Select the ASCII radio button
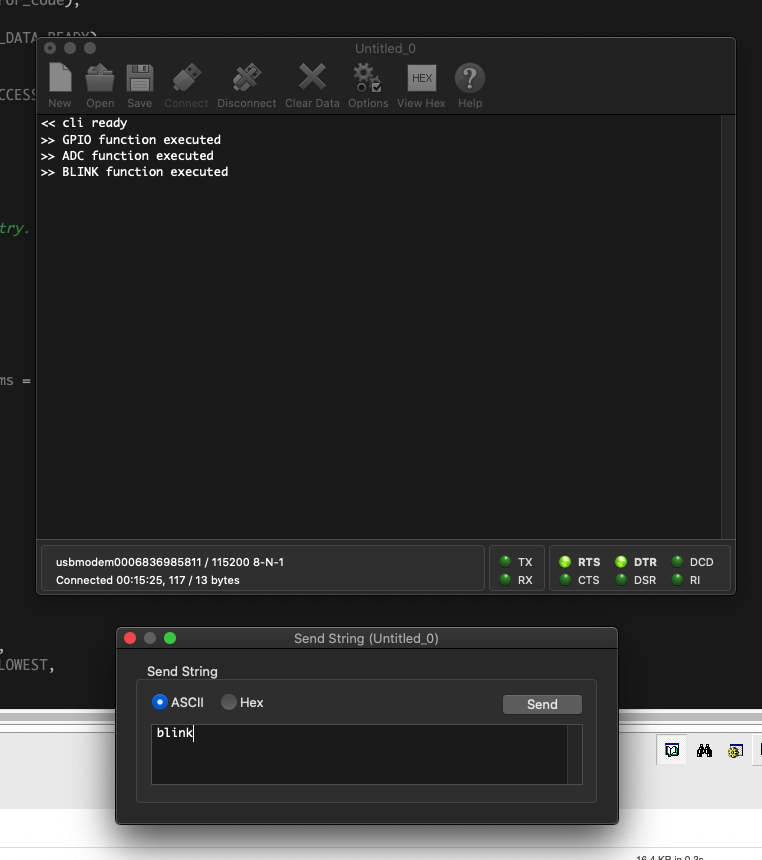762x860 pixels. point(160,702)
